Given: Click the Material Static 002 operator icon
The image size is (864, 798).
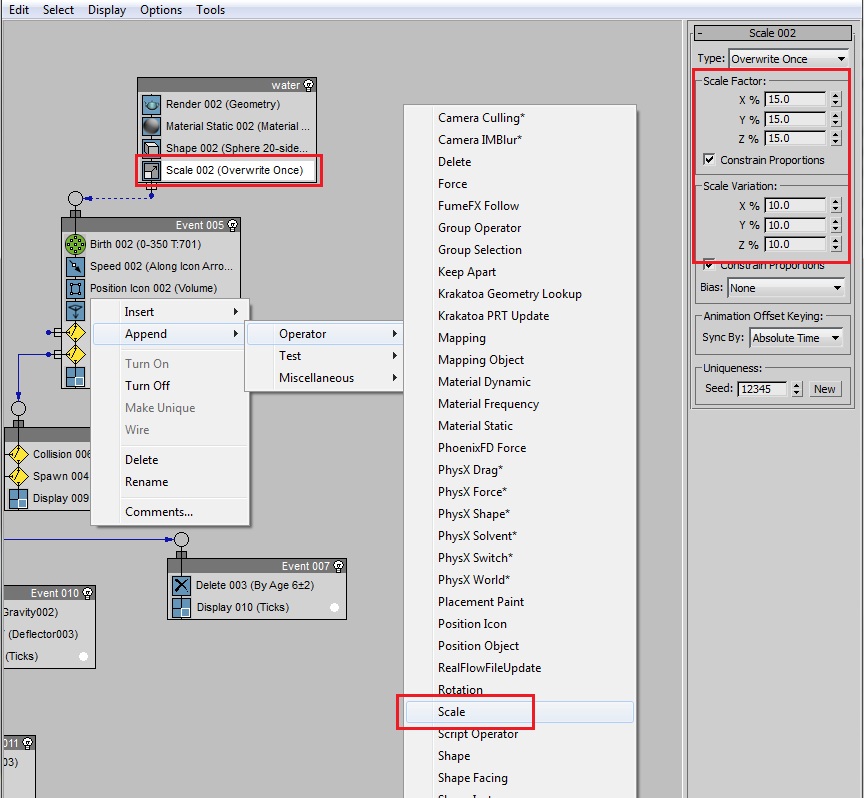Looking at the screenshot, I should [150, 125].
